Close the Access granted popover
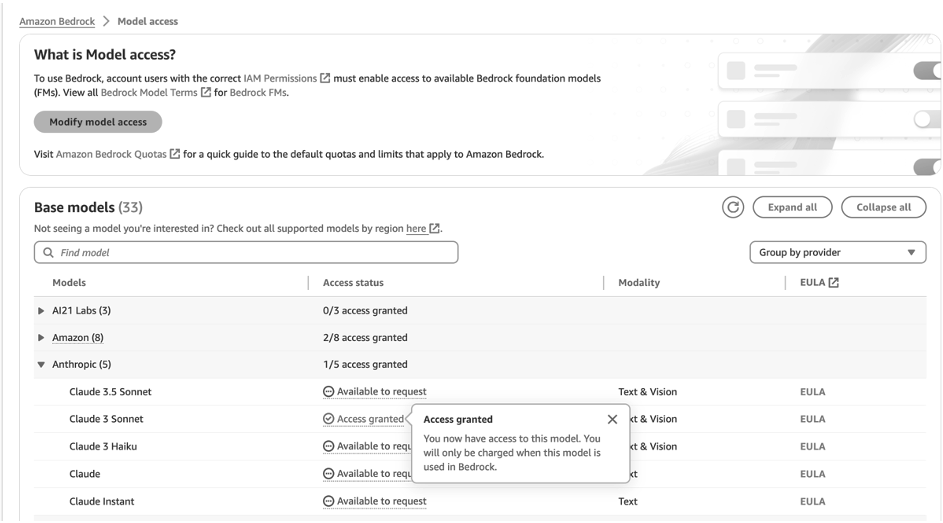 coord(612,420)
